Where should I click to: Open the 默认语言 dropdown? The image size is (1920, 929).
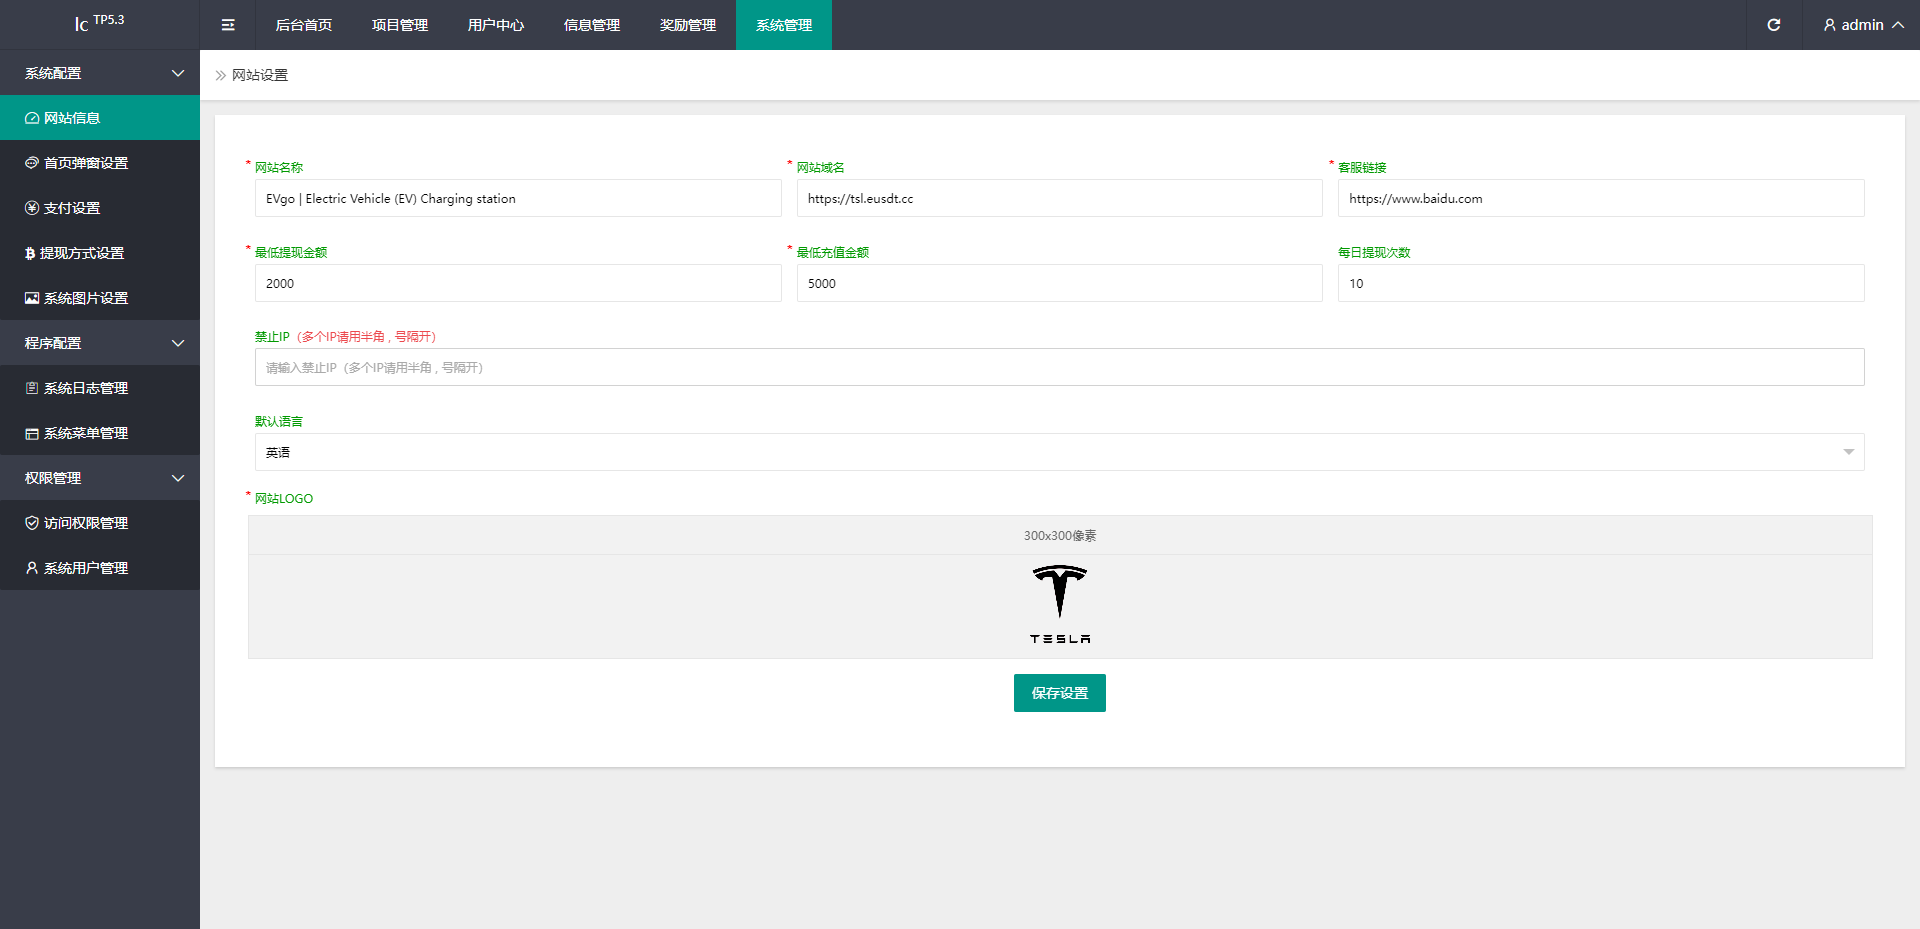point(1059,452)
